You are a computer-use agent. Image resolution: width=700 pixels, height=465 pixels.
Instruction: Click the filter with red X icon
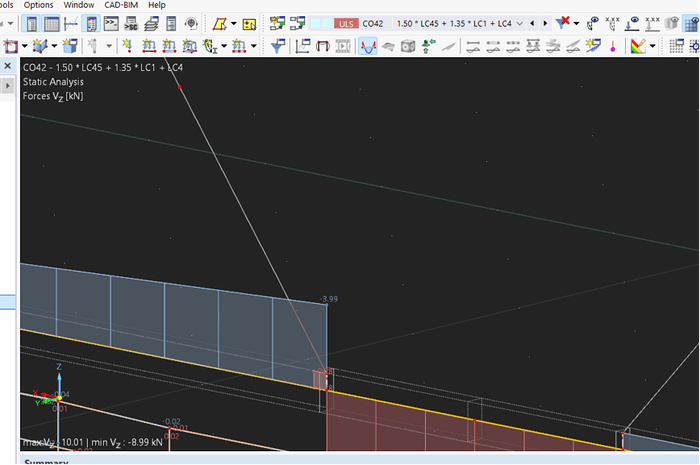pyautogui.click(x=562, y=23)
